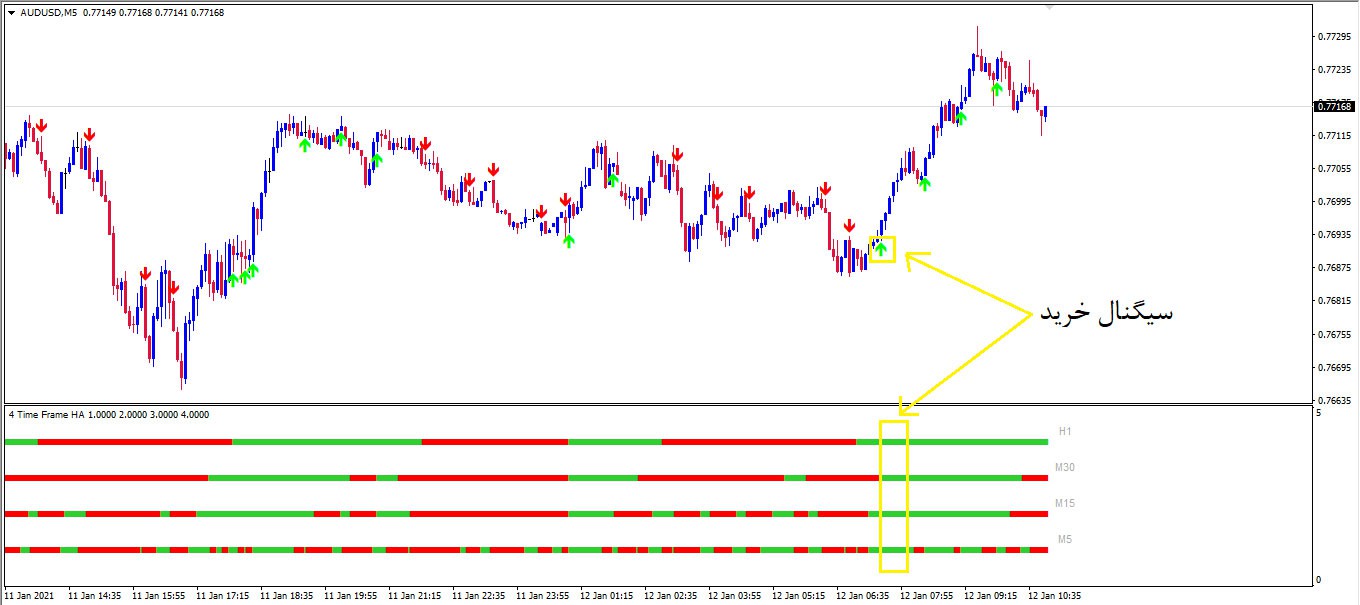Viewport: 1360px width, 605px height.
Task: Click the 0.76755 price scale value
Action: (x=1336, y=334)
